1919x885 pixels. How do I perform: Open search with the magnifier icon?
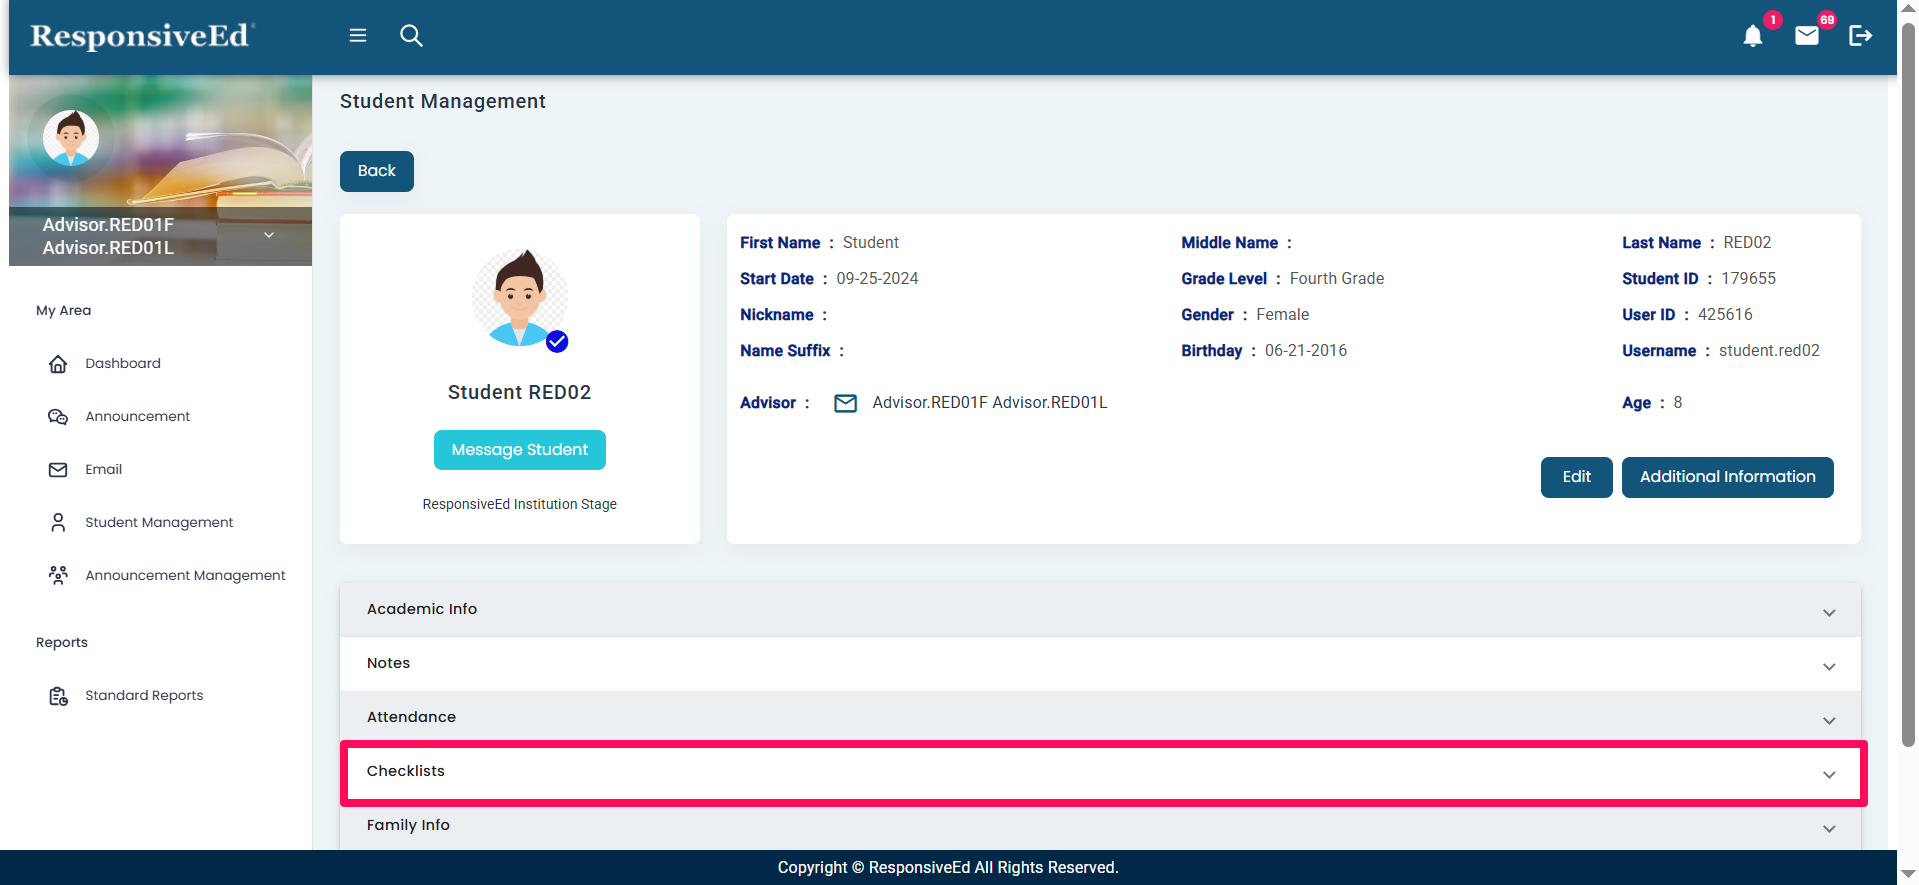pos(411,36)
